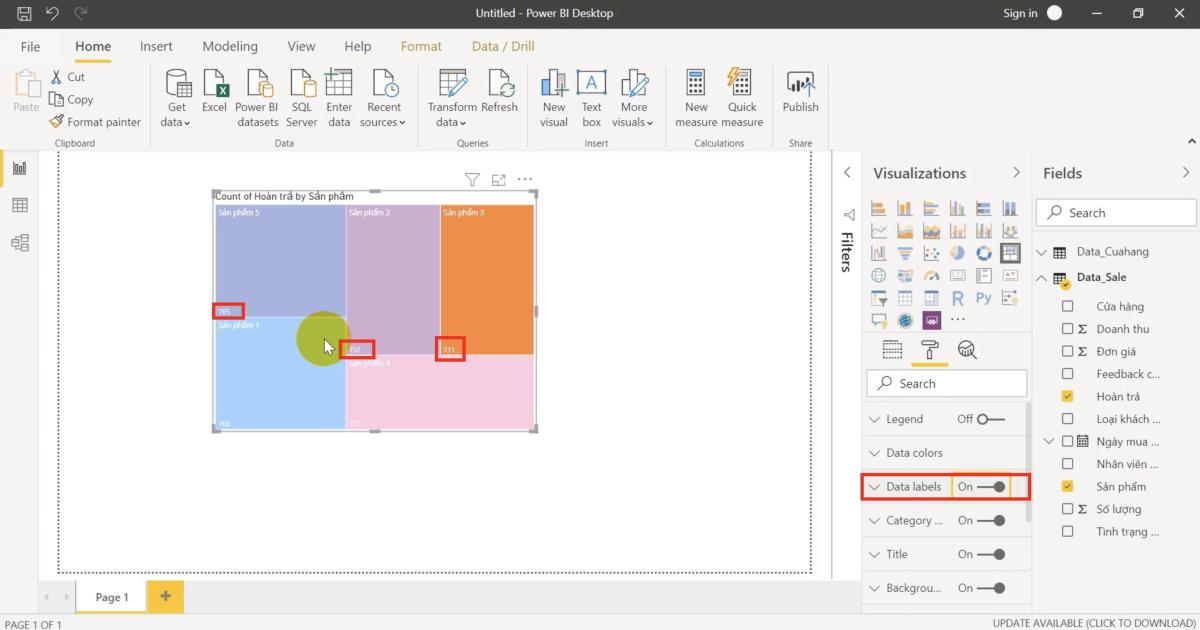Select the R script visual icon
Image resolution: width=1200 pixels, height=630 pixels.
(x=957, y=297)
